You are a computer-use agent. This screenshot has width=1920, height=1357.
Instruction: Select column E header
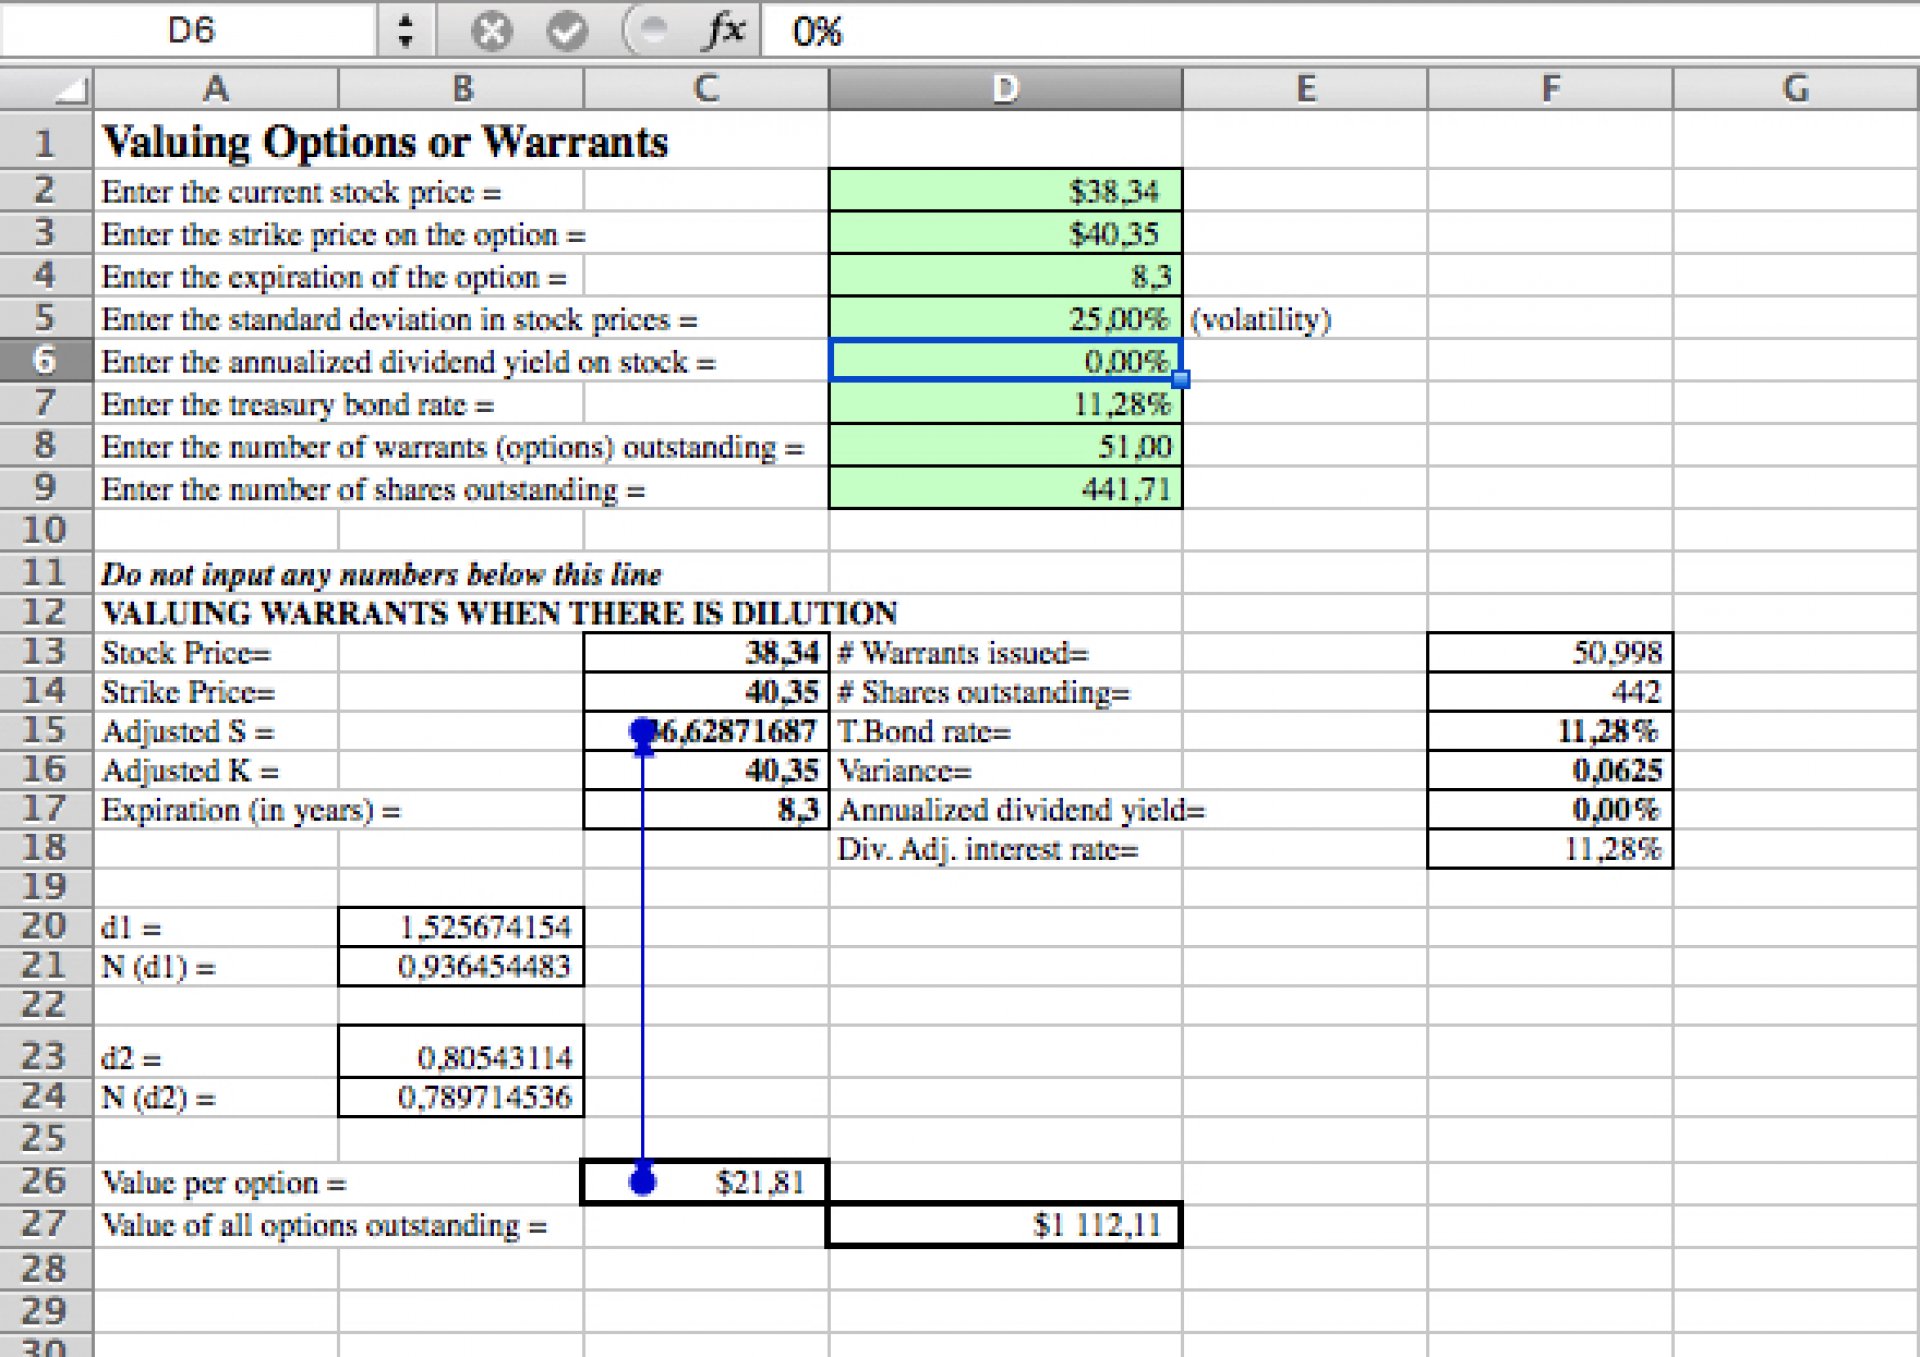click(1305, 89)
